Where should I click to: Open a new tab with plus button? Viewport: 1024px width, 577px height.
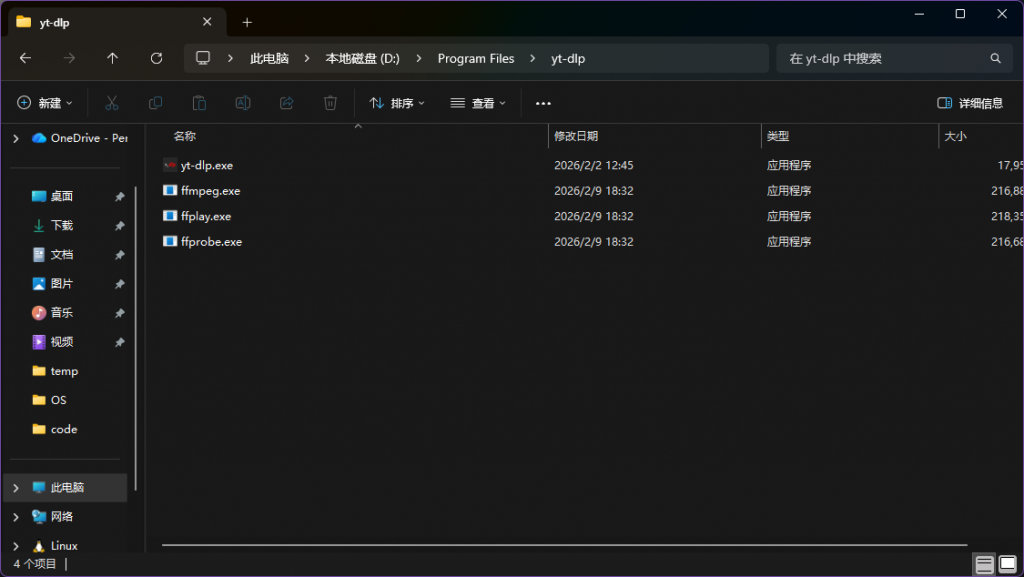[x=247, y=22]
